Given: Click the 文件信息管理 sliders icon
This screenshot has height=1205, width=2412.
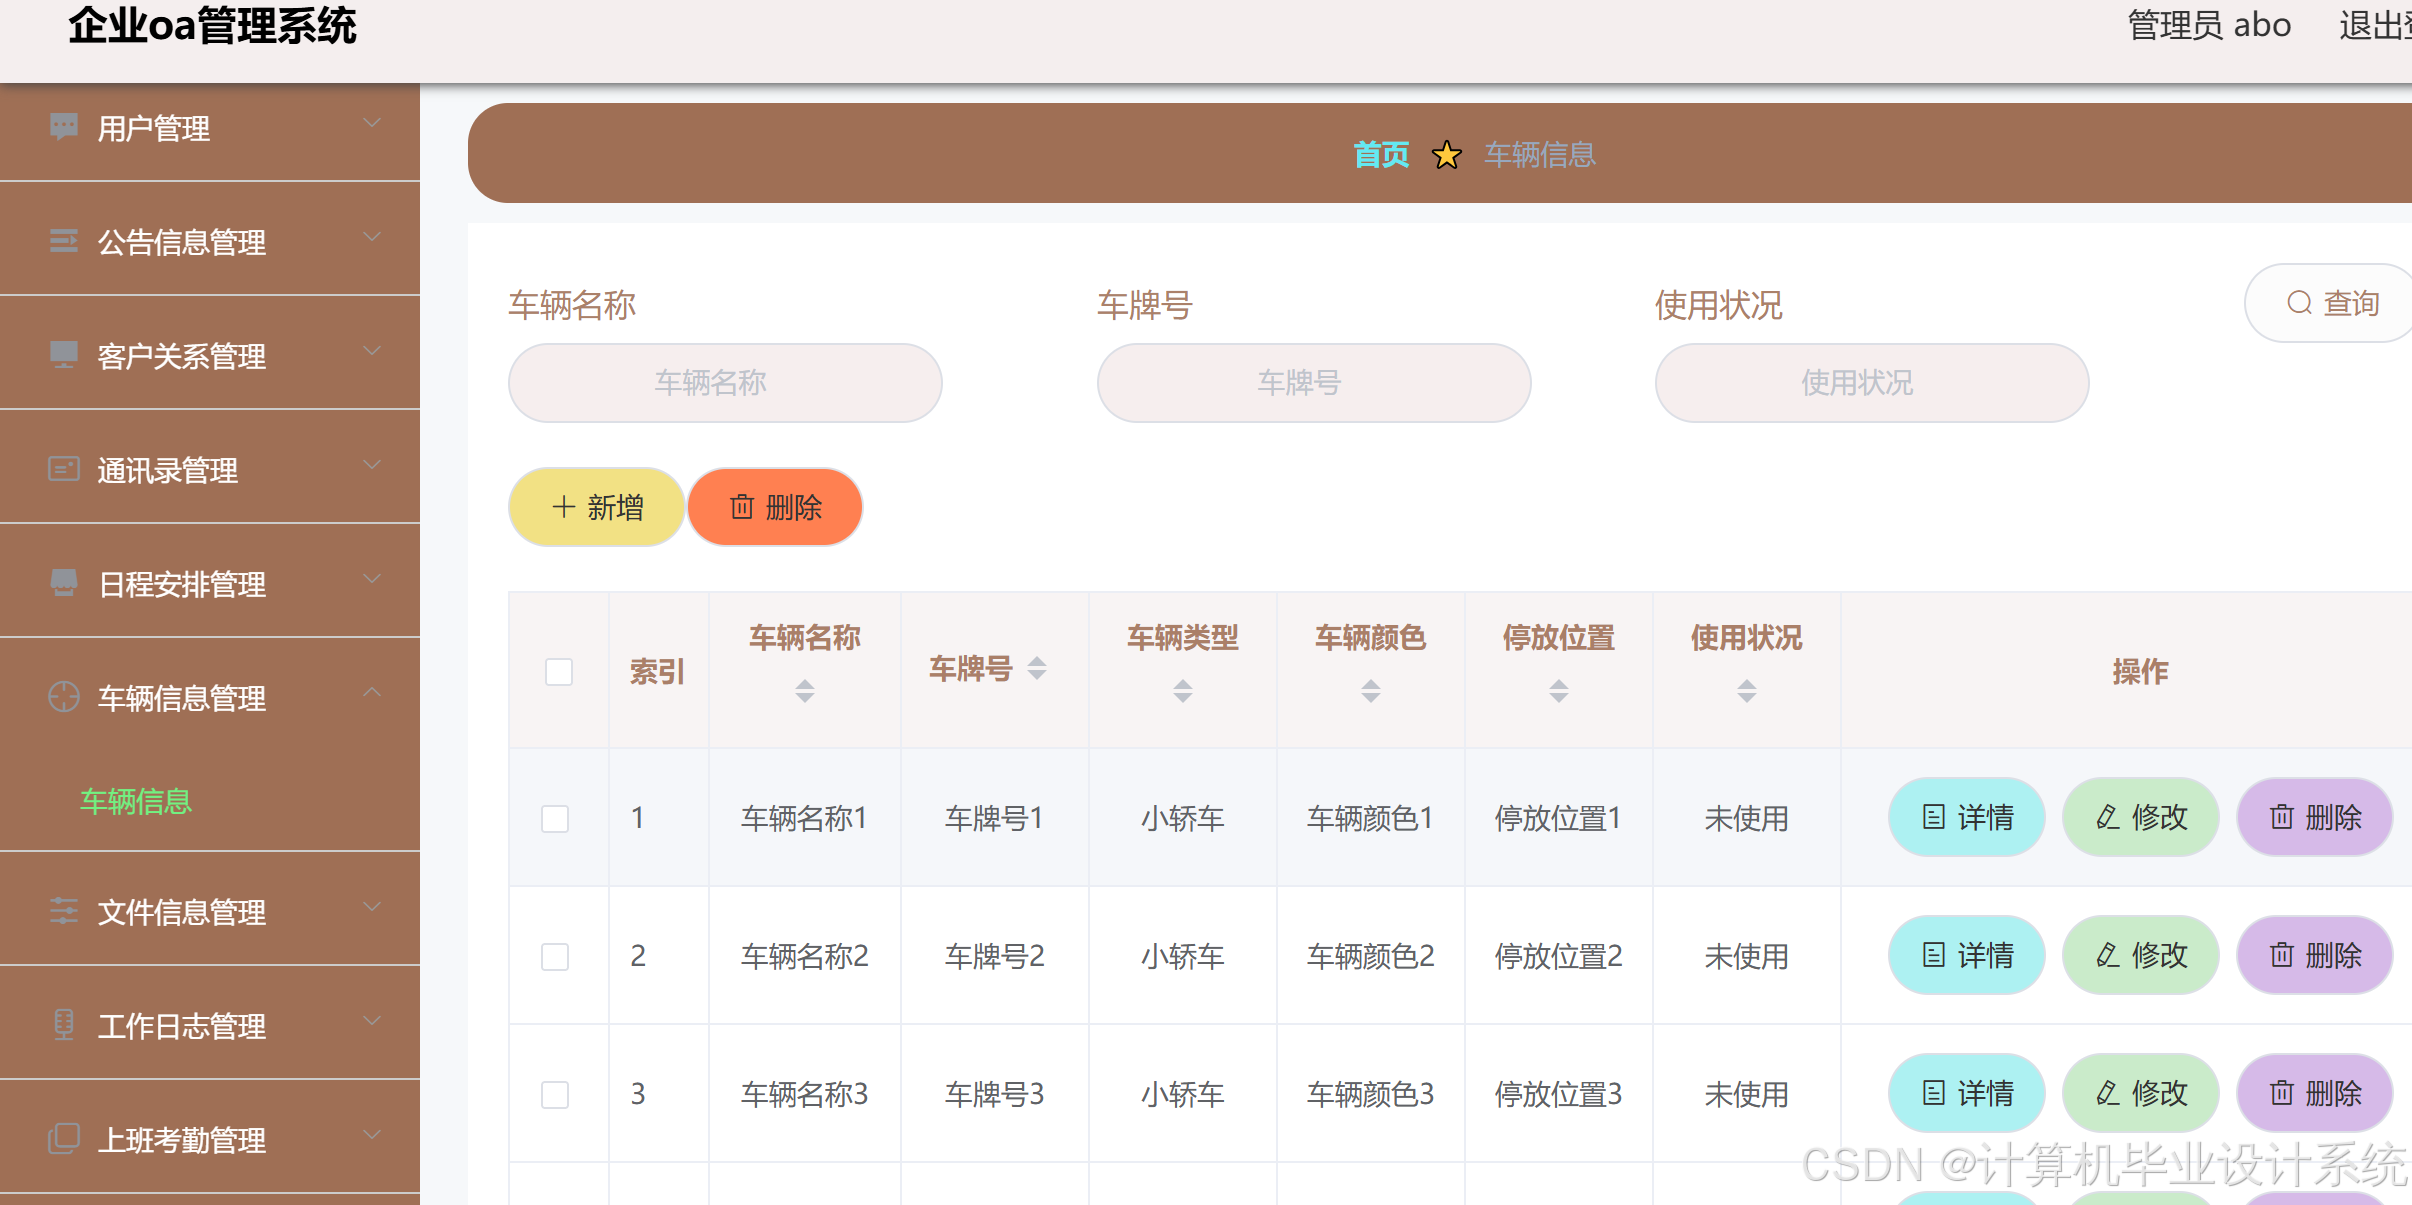Looking at the screenshot, I should click(63, 909).
